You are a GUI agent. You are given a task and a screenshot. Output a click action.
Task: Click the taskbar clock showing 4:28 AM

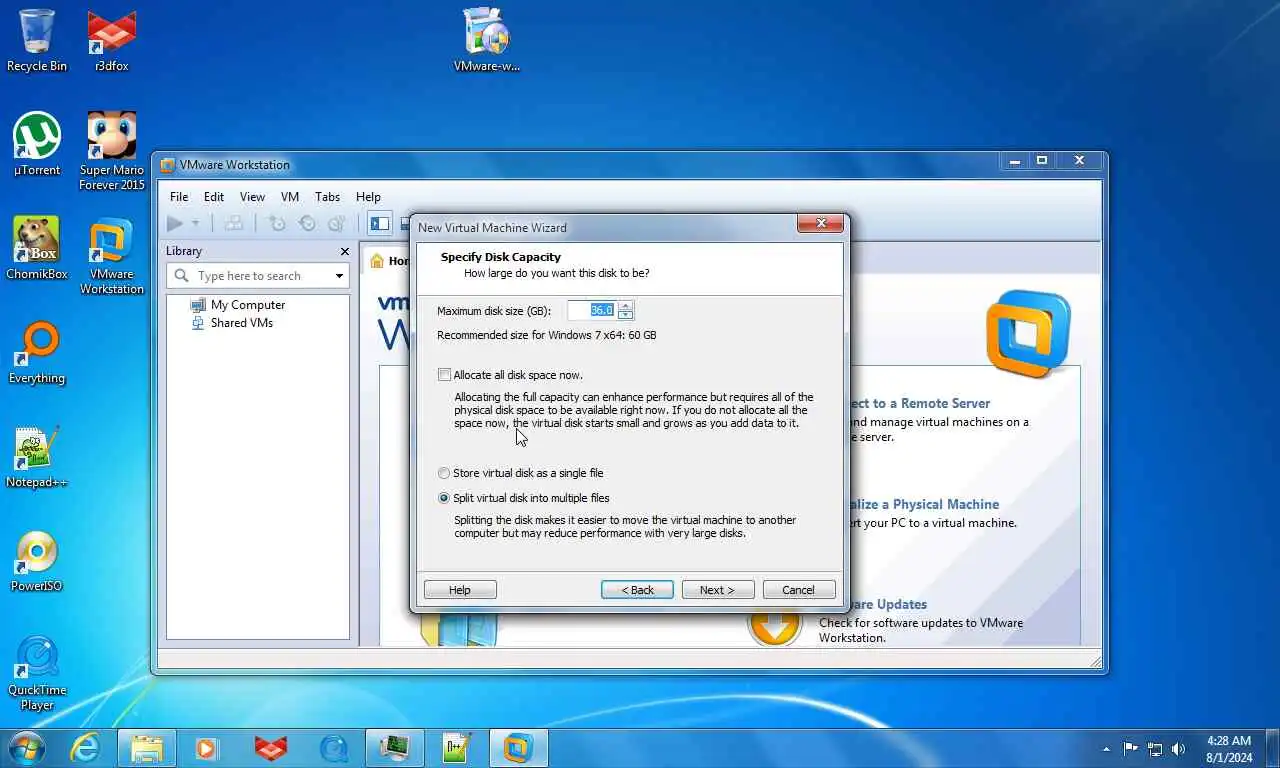click(1228, 748)
